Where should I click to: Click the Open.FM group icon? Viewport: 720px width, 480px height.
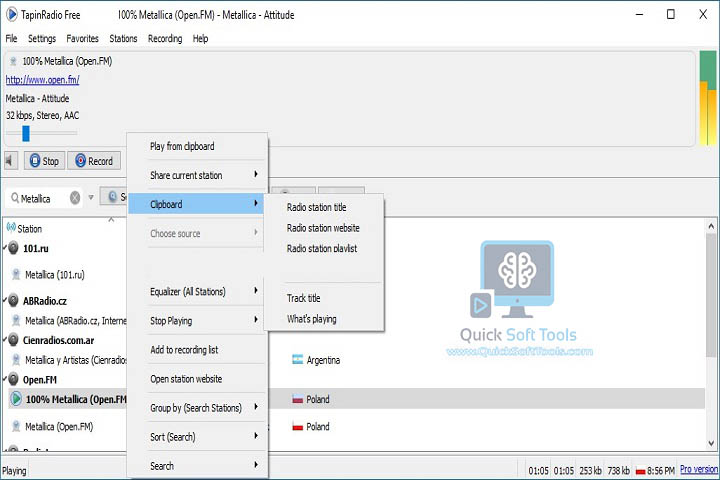tap(14, 380)
